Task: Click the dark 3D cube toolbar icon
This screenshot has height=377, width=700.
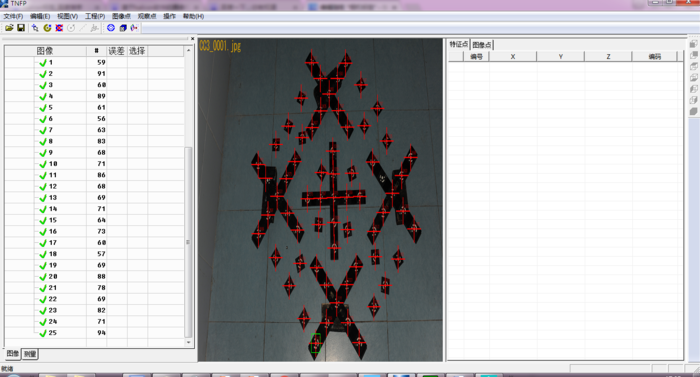Action: coord(123,28)
